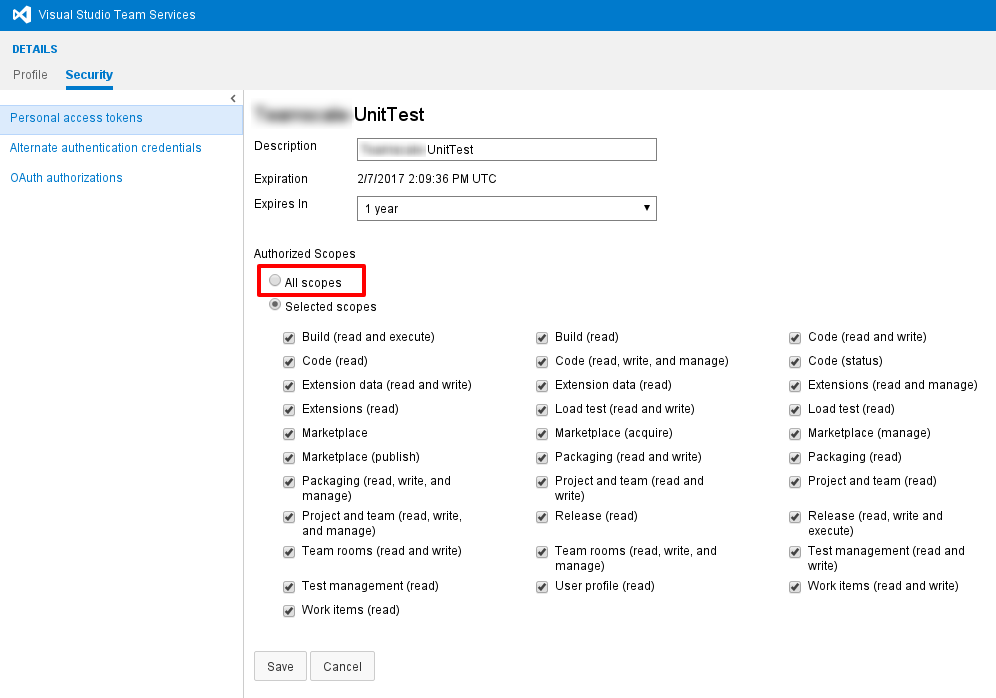The height and width of the screenshot is (698, 996).
Task: Toggle Code (status) checkbox
Action: coord(795,362)
